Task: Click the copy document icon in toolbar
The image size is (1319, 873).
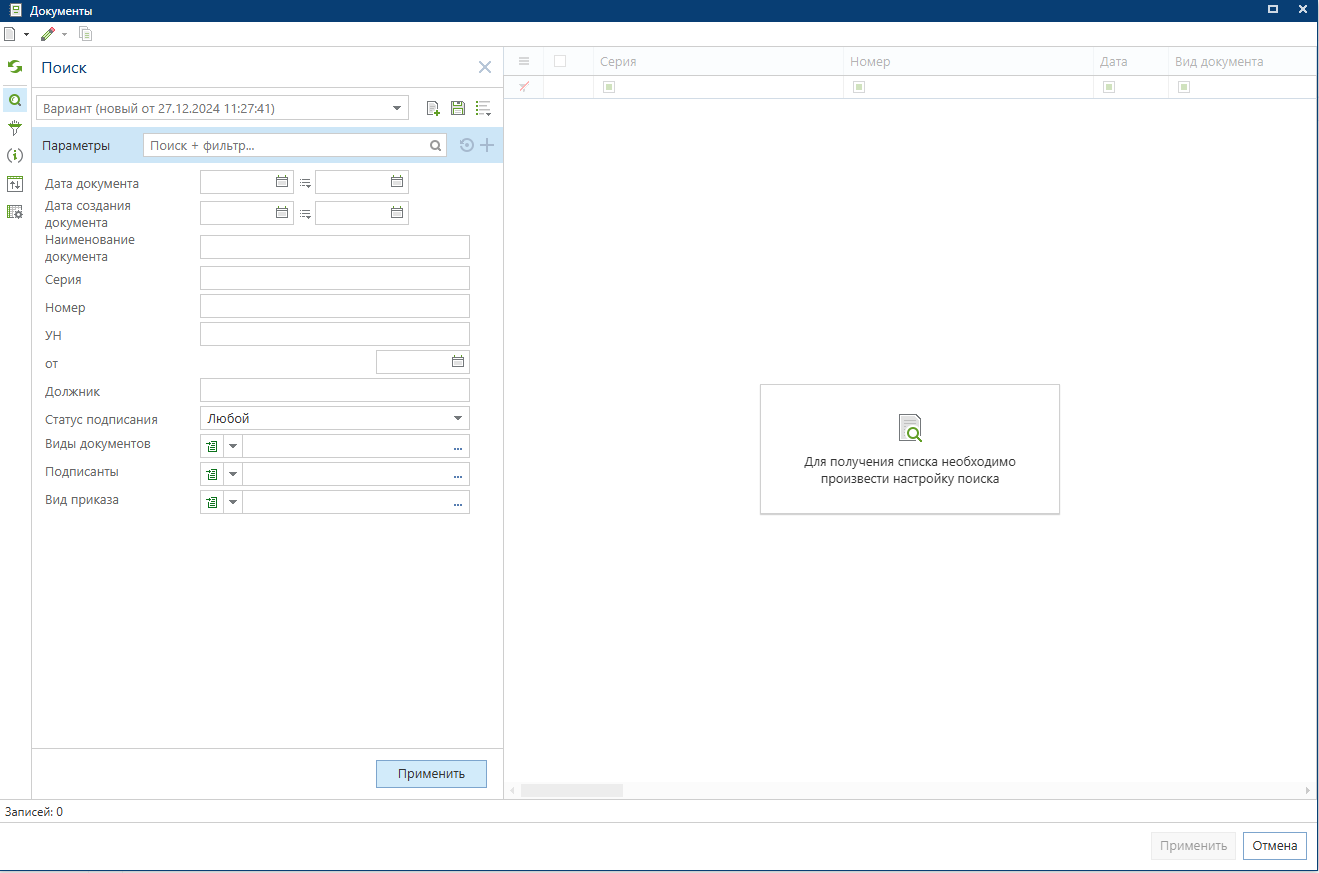Action: point(86,34)
